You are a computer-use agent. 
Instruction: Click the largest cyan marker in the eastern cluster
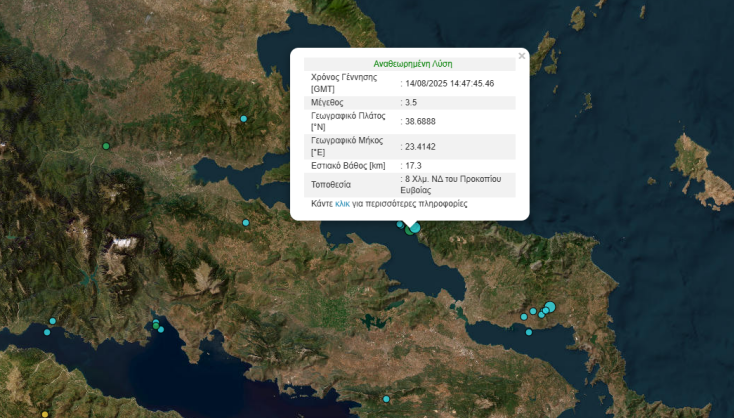tap(550, 307)
